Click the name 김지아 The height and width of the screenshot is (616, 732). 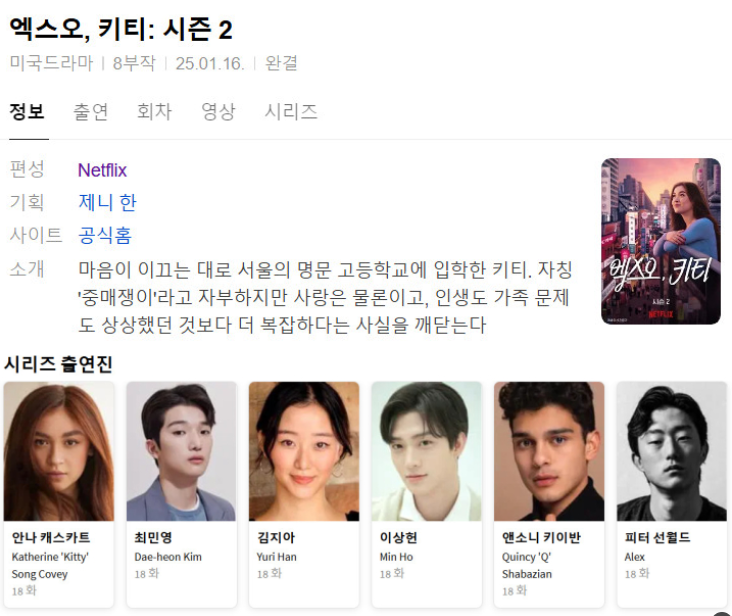pyautogui.click(x=276, y=538)
